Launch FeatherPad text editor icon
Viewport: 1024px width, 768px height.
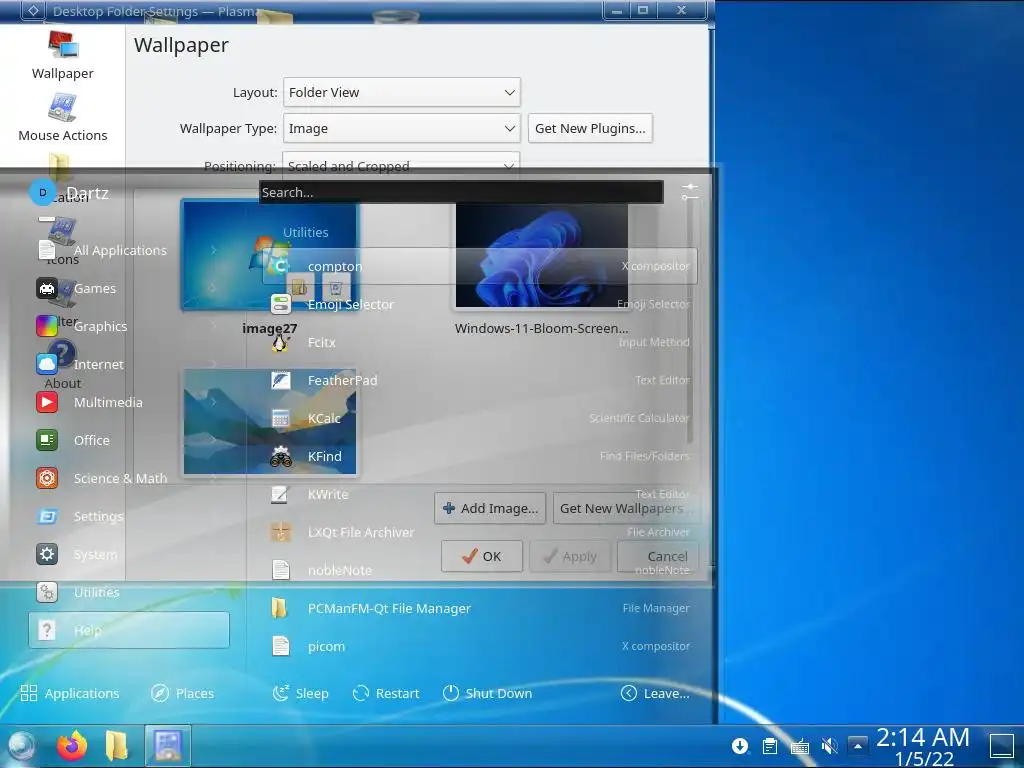281,380
